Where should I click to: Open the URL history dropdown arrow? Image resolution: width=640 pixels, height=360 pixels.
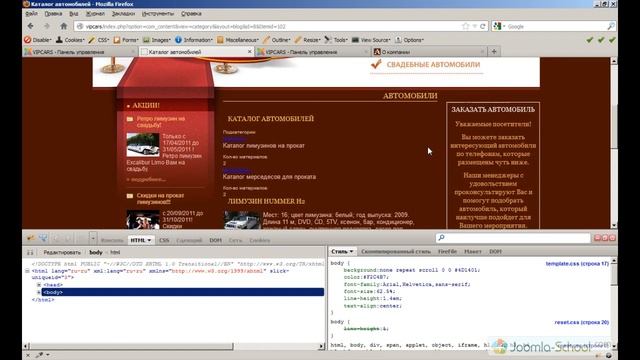coord(474,26)
